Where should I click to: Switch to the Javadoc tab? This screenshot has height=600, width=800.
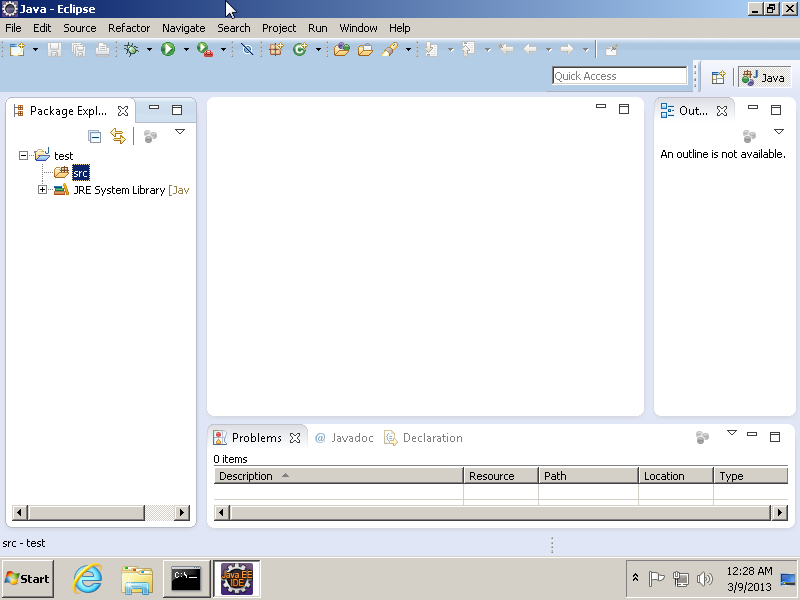pos(344,438)
